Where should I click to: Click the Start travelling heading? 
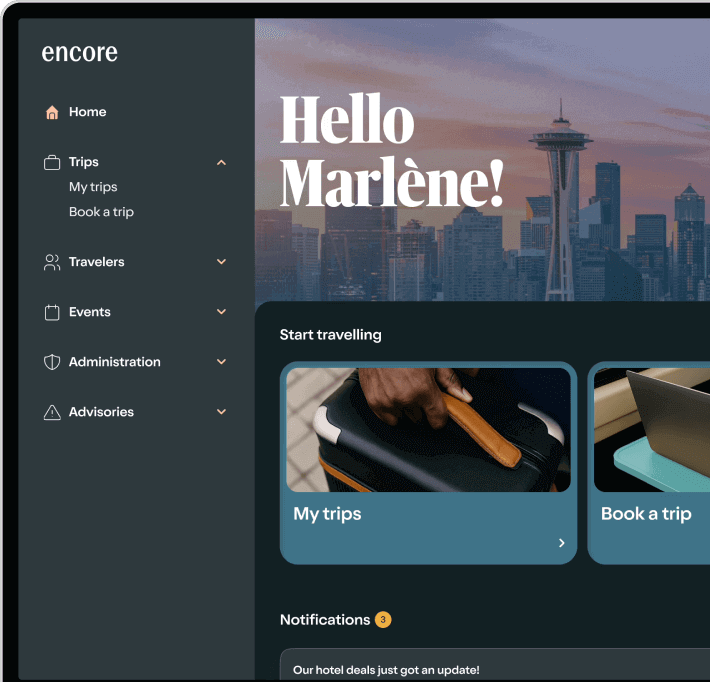[331, 335]
